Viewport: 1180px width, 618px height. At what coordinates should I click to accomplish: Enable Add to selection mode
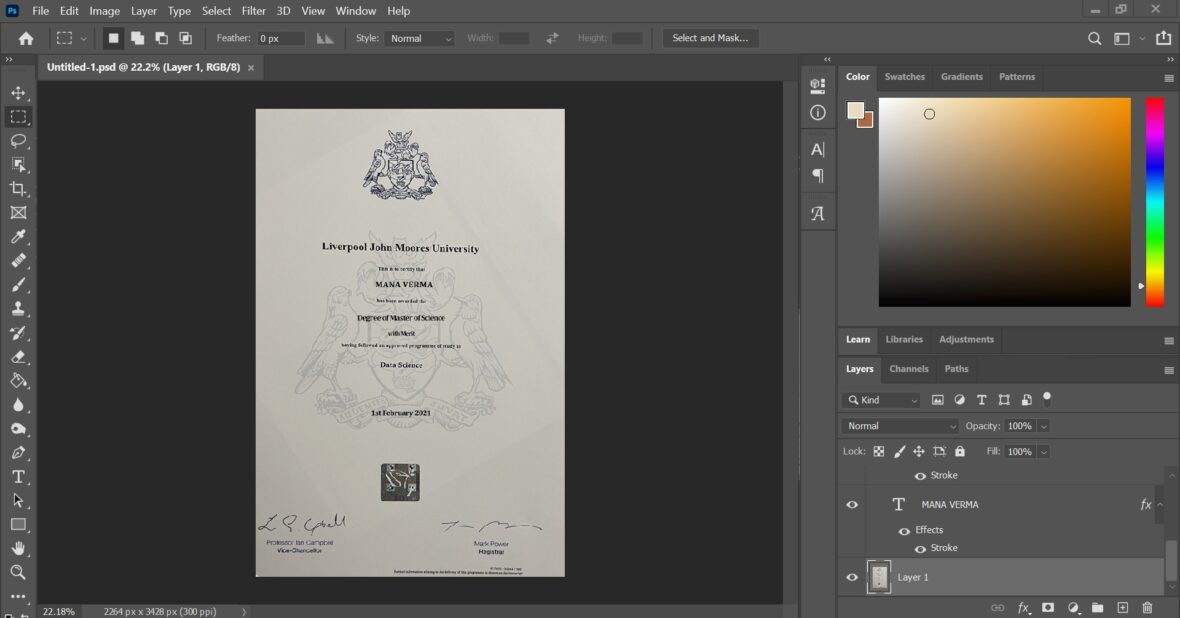click(137, 38)
